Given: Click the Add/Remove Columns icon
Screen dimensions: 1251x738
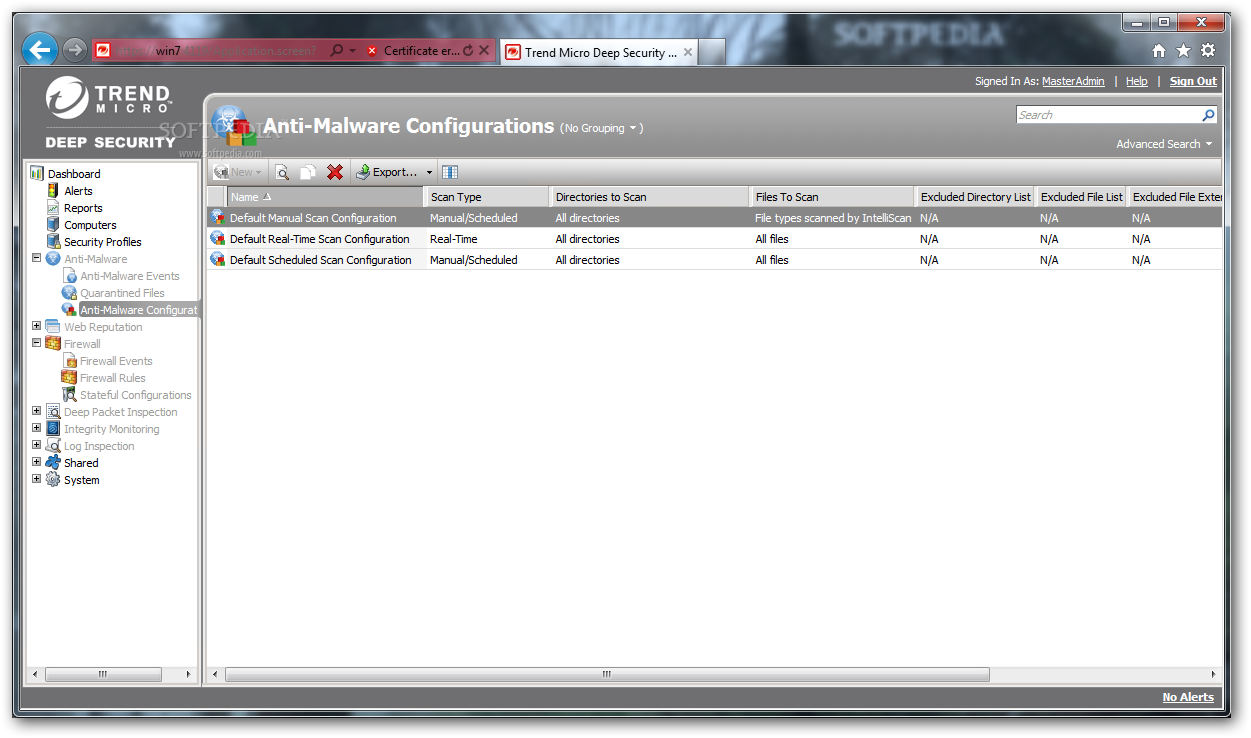Looking at the screenshot, I should coord(450,172).
